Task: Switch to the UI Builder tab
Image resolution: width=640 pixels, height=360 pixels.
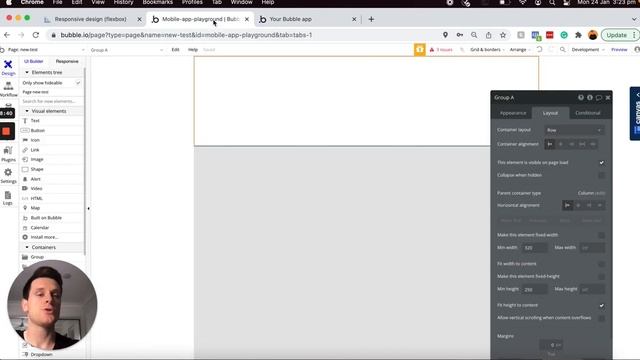Action: (x=34, y=61)
